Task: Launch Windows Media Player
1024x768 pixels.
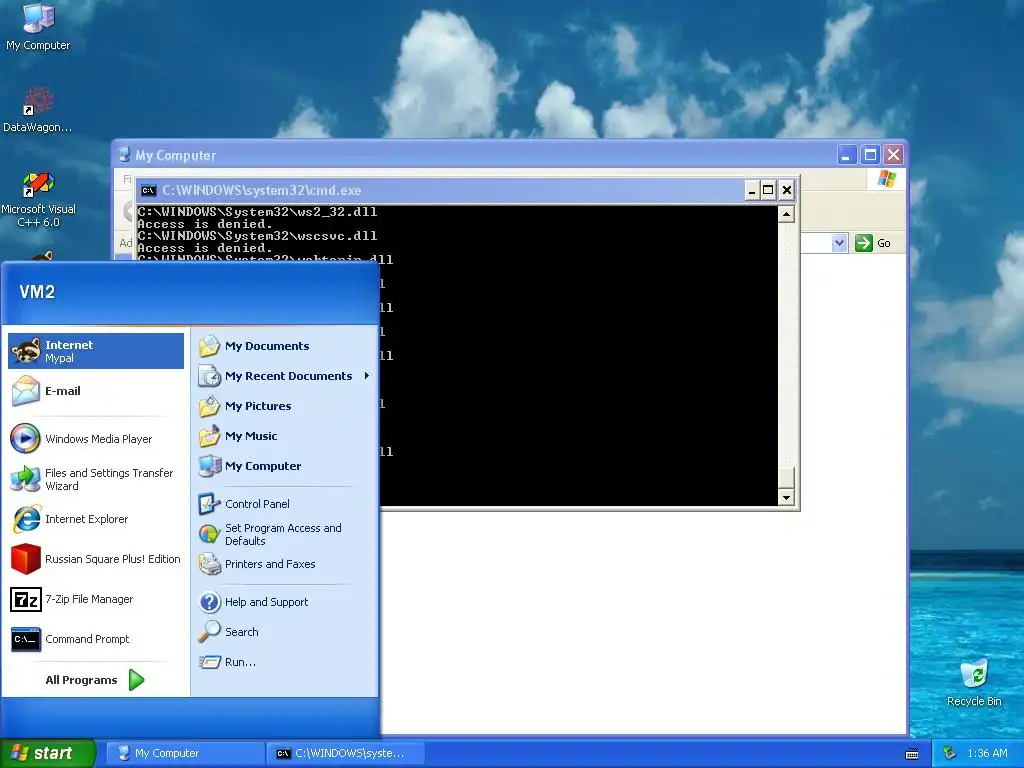Action: pos(96,439)
